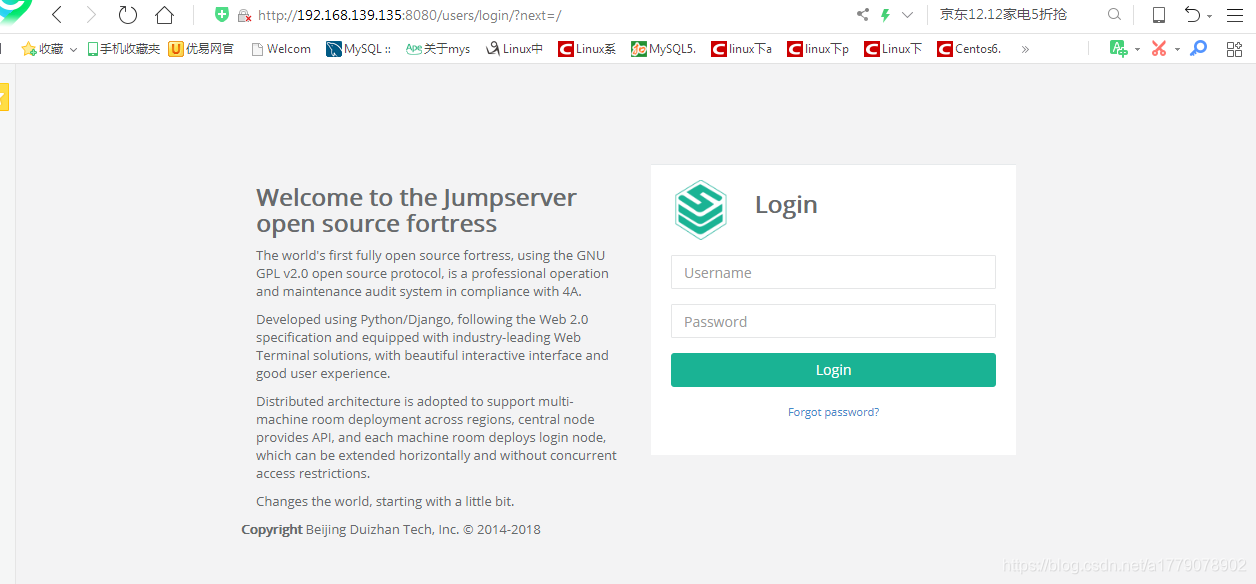Open the 优易网官 bookmark
The image size is (1256, 584).
pyautogui.click(x=201, y=49)
